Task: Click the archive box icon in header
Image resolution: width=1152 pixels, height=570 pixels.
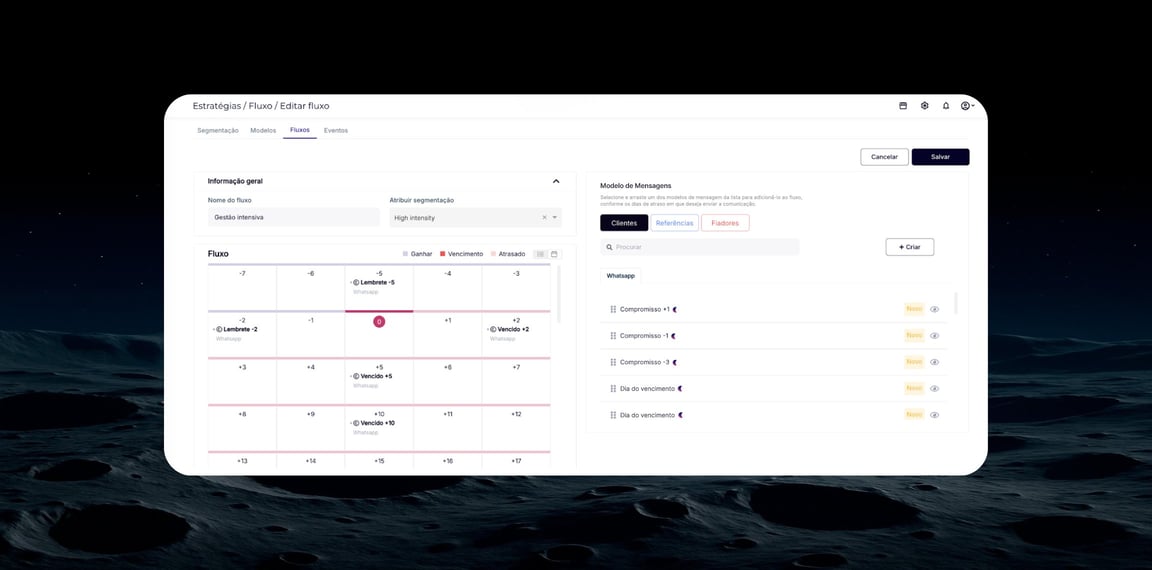Action: pos(903,106)
